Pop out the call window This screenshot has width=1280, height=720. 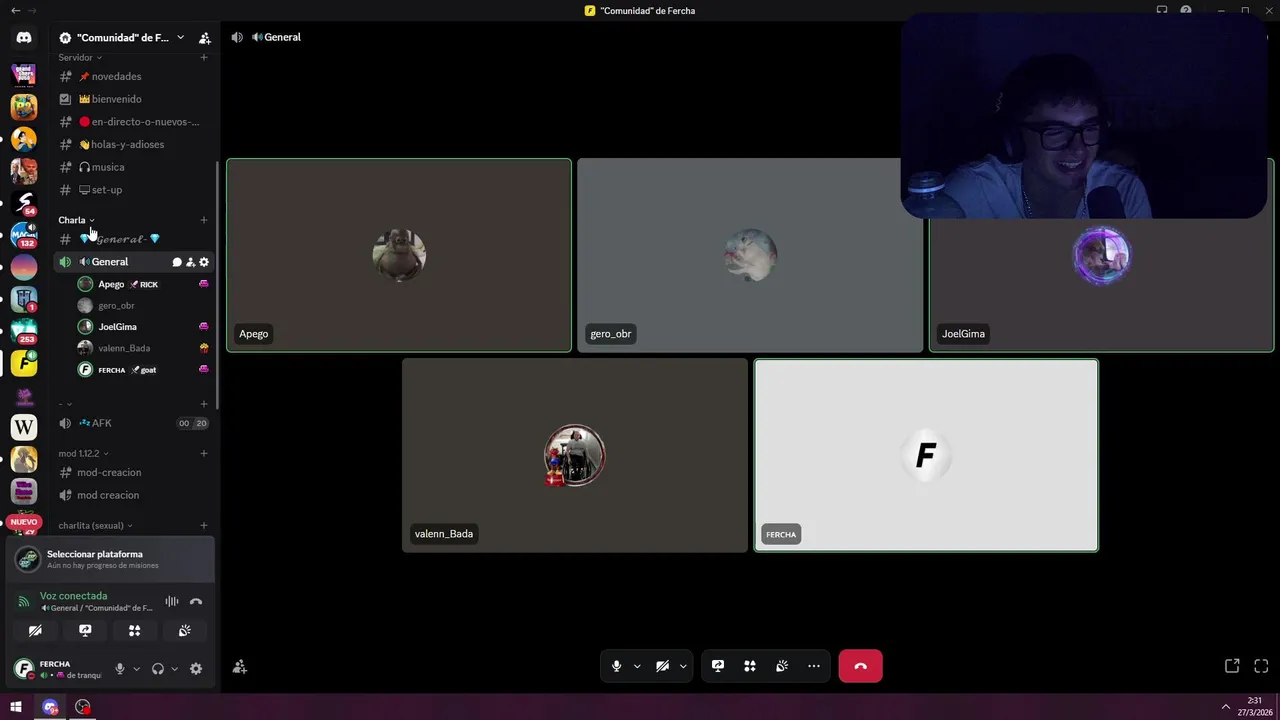pyautogui.click(x=1232, y=666)
